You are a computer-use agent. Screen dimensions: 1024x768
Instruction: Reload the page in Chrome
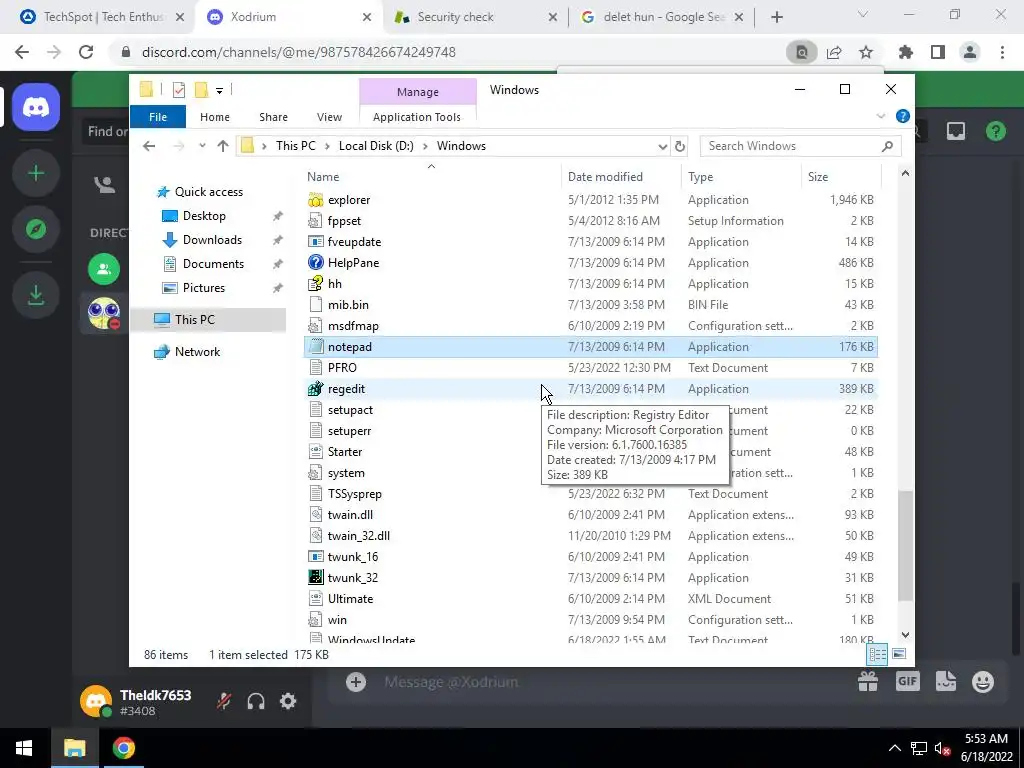click(x=86, y=52)
